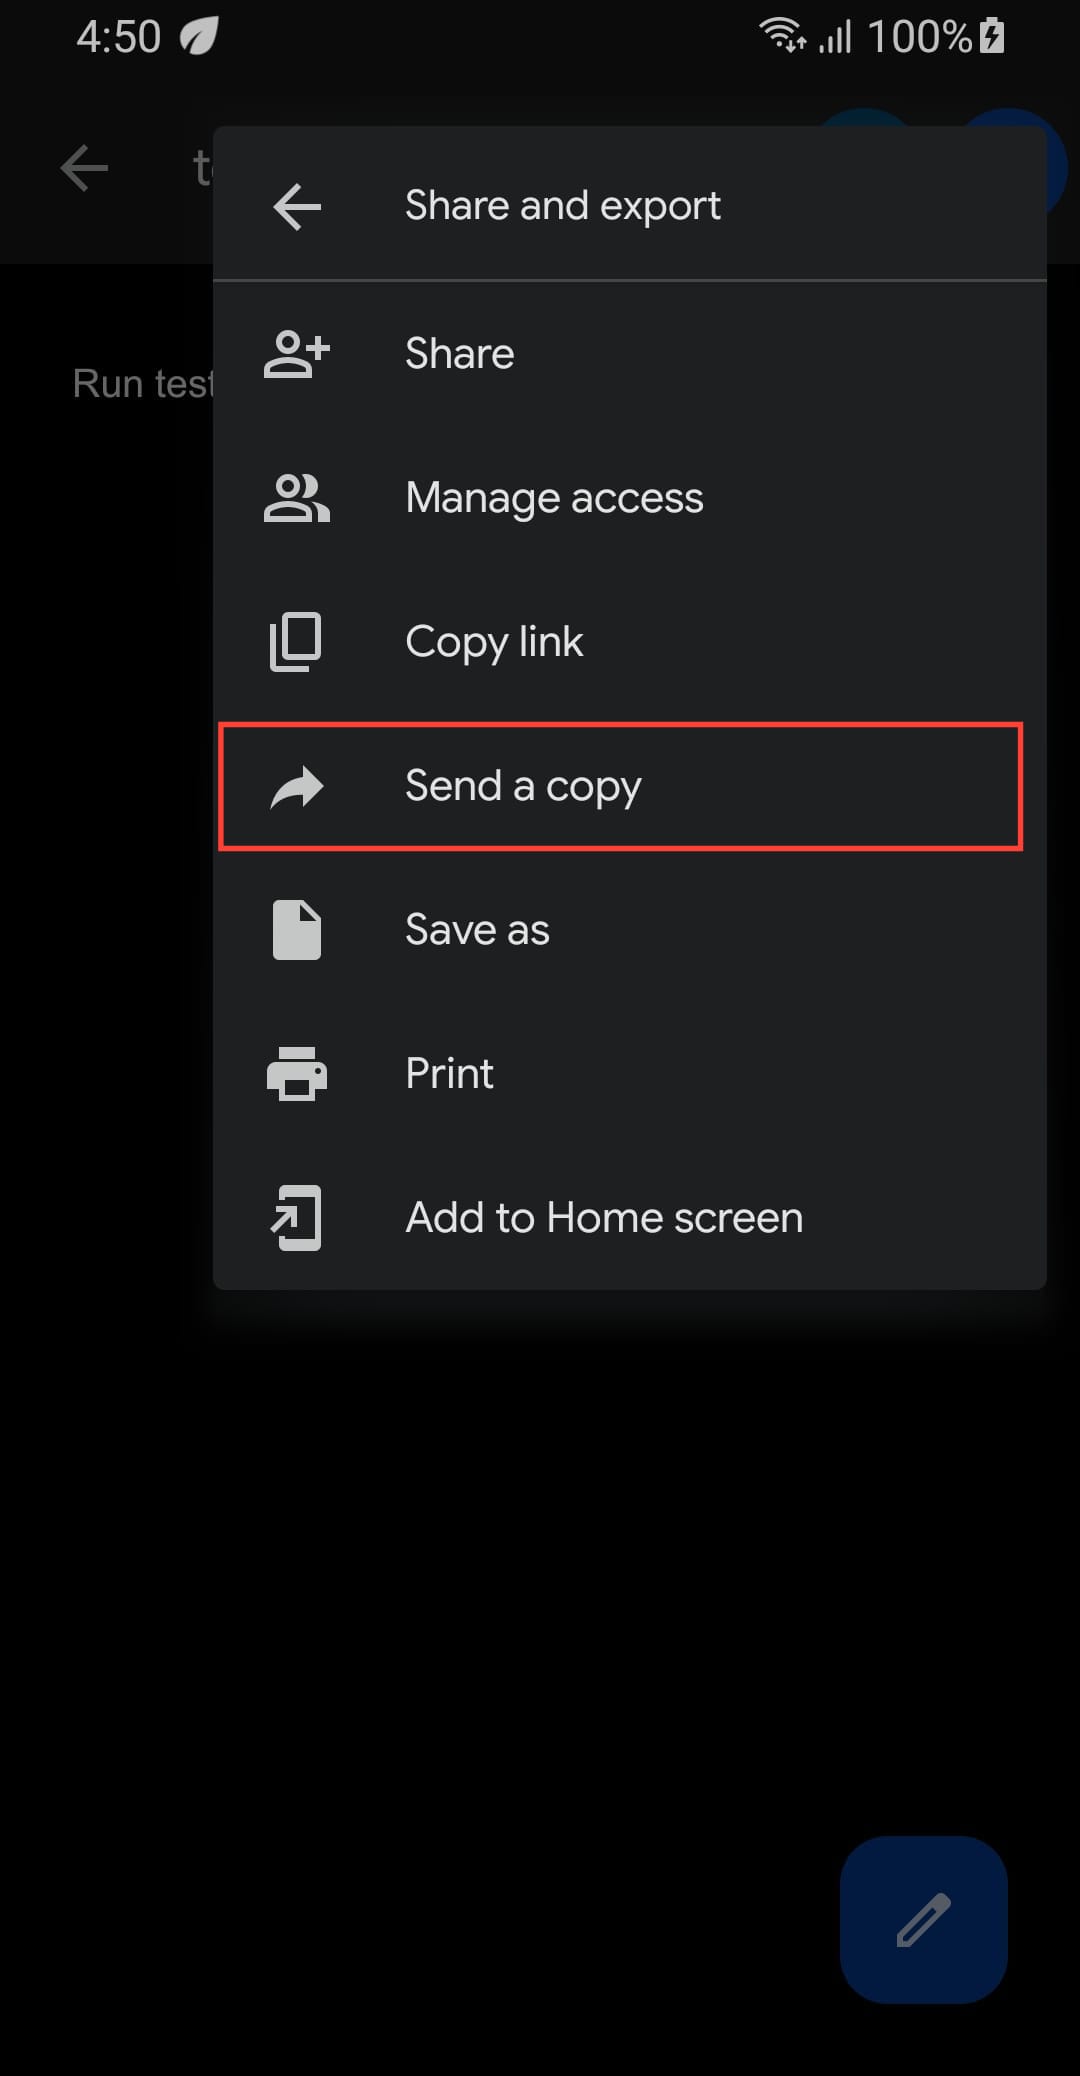Image resolution: width=1080 pixels, height=2076 pixels.
Task: Select Send a copy option
Action: coord(523,787)
